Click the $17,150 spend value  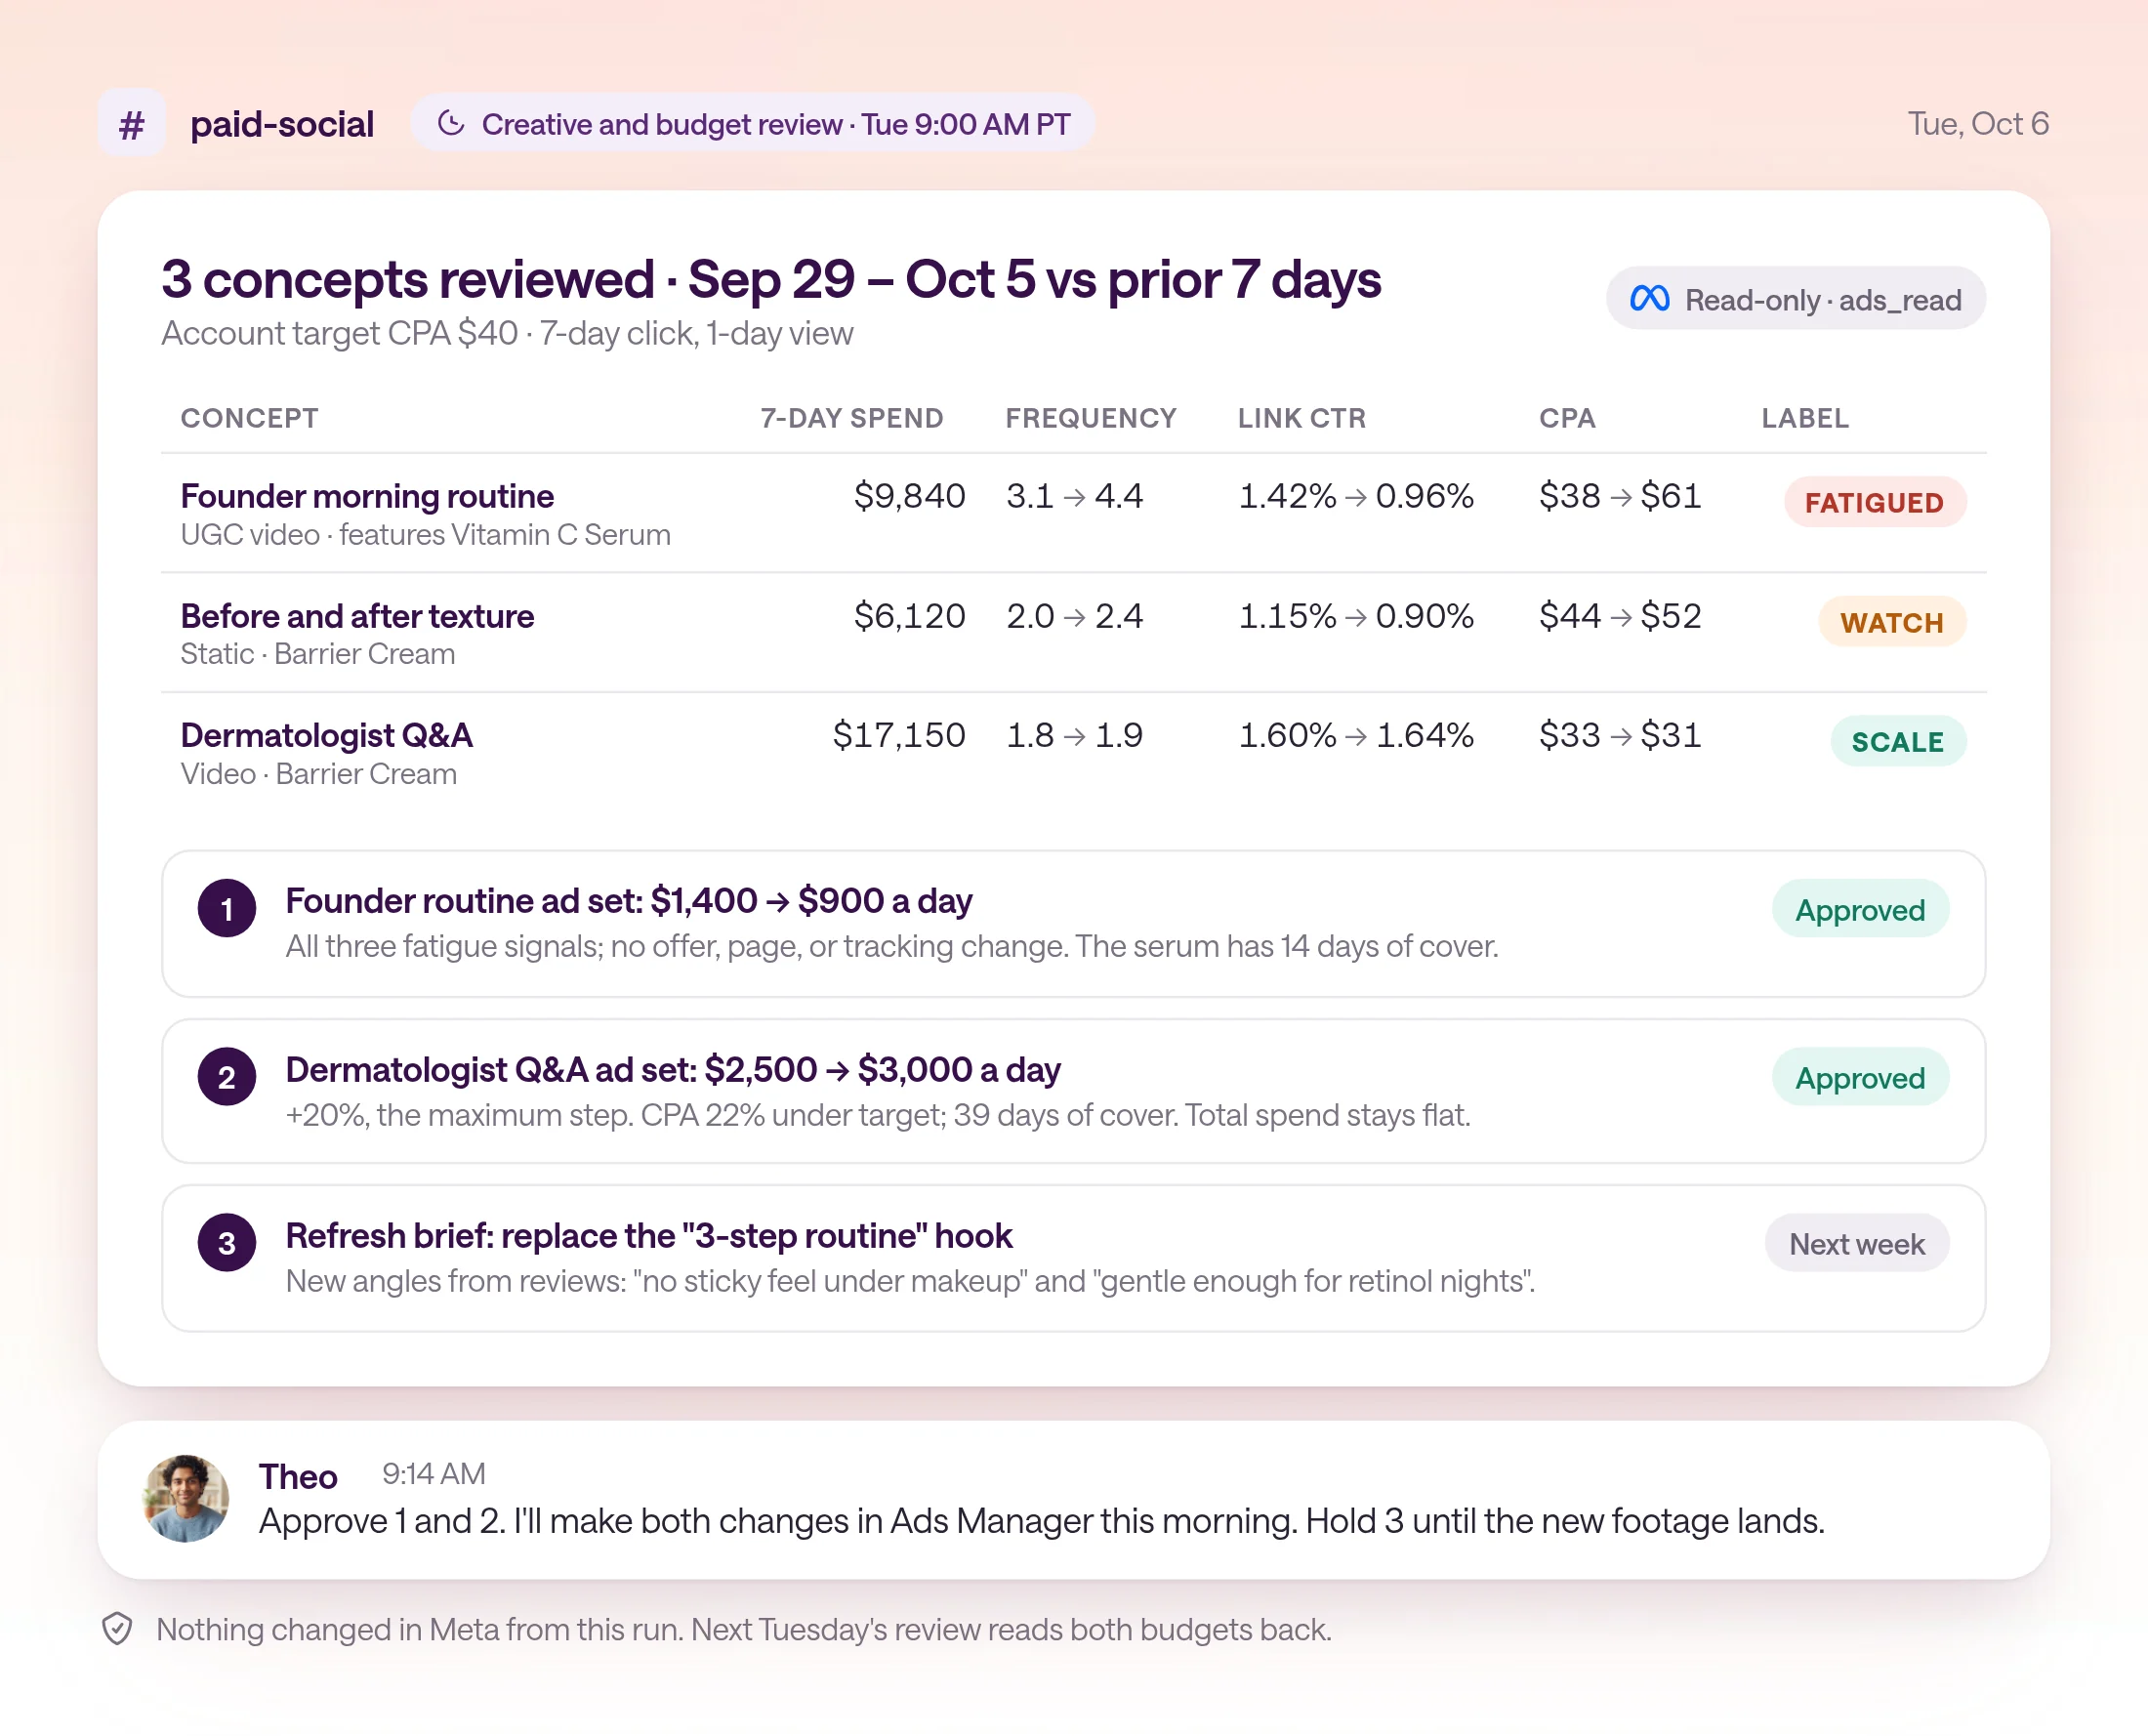(899, 735)
